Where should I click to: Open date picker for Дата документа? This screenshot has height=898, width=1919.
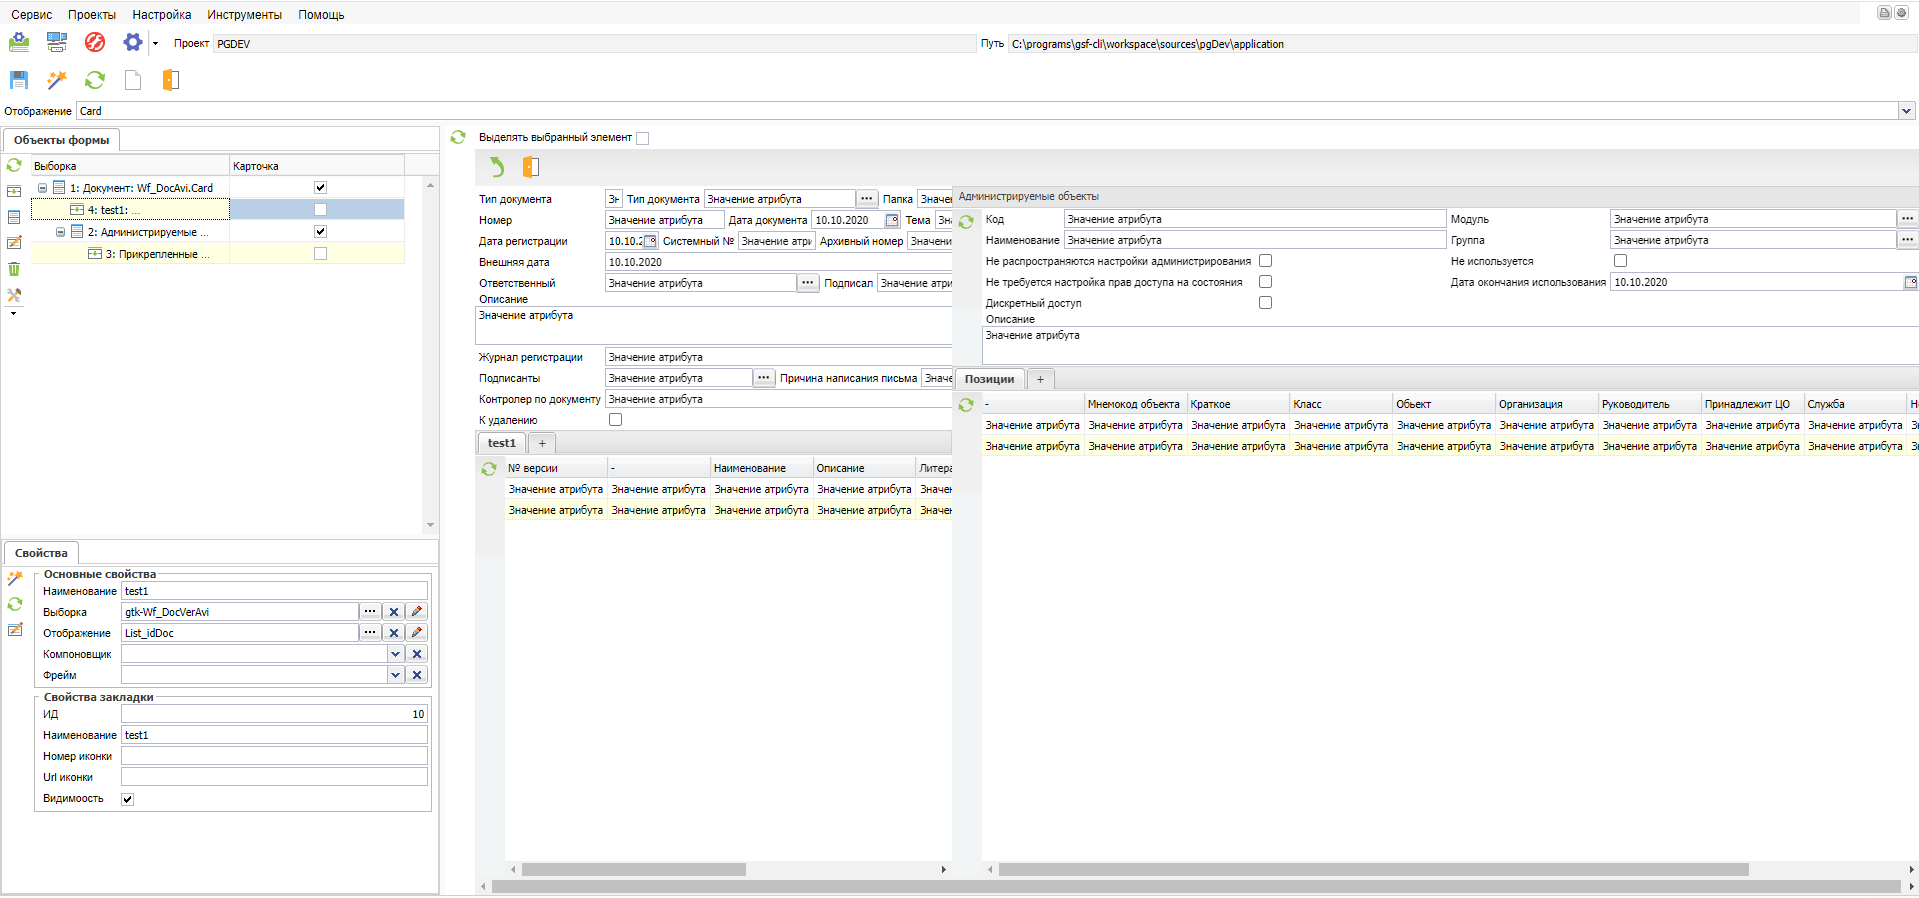pos(892,220)
